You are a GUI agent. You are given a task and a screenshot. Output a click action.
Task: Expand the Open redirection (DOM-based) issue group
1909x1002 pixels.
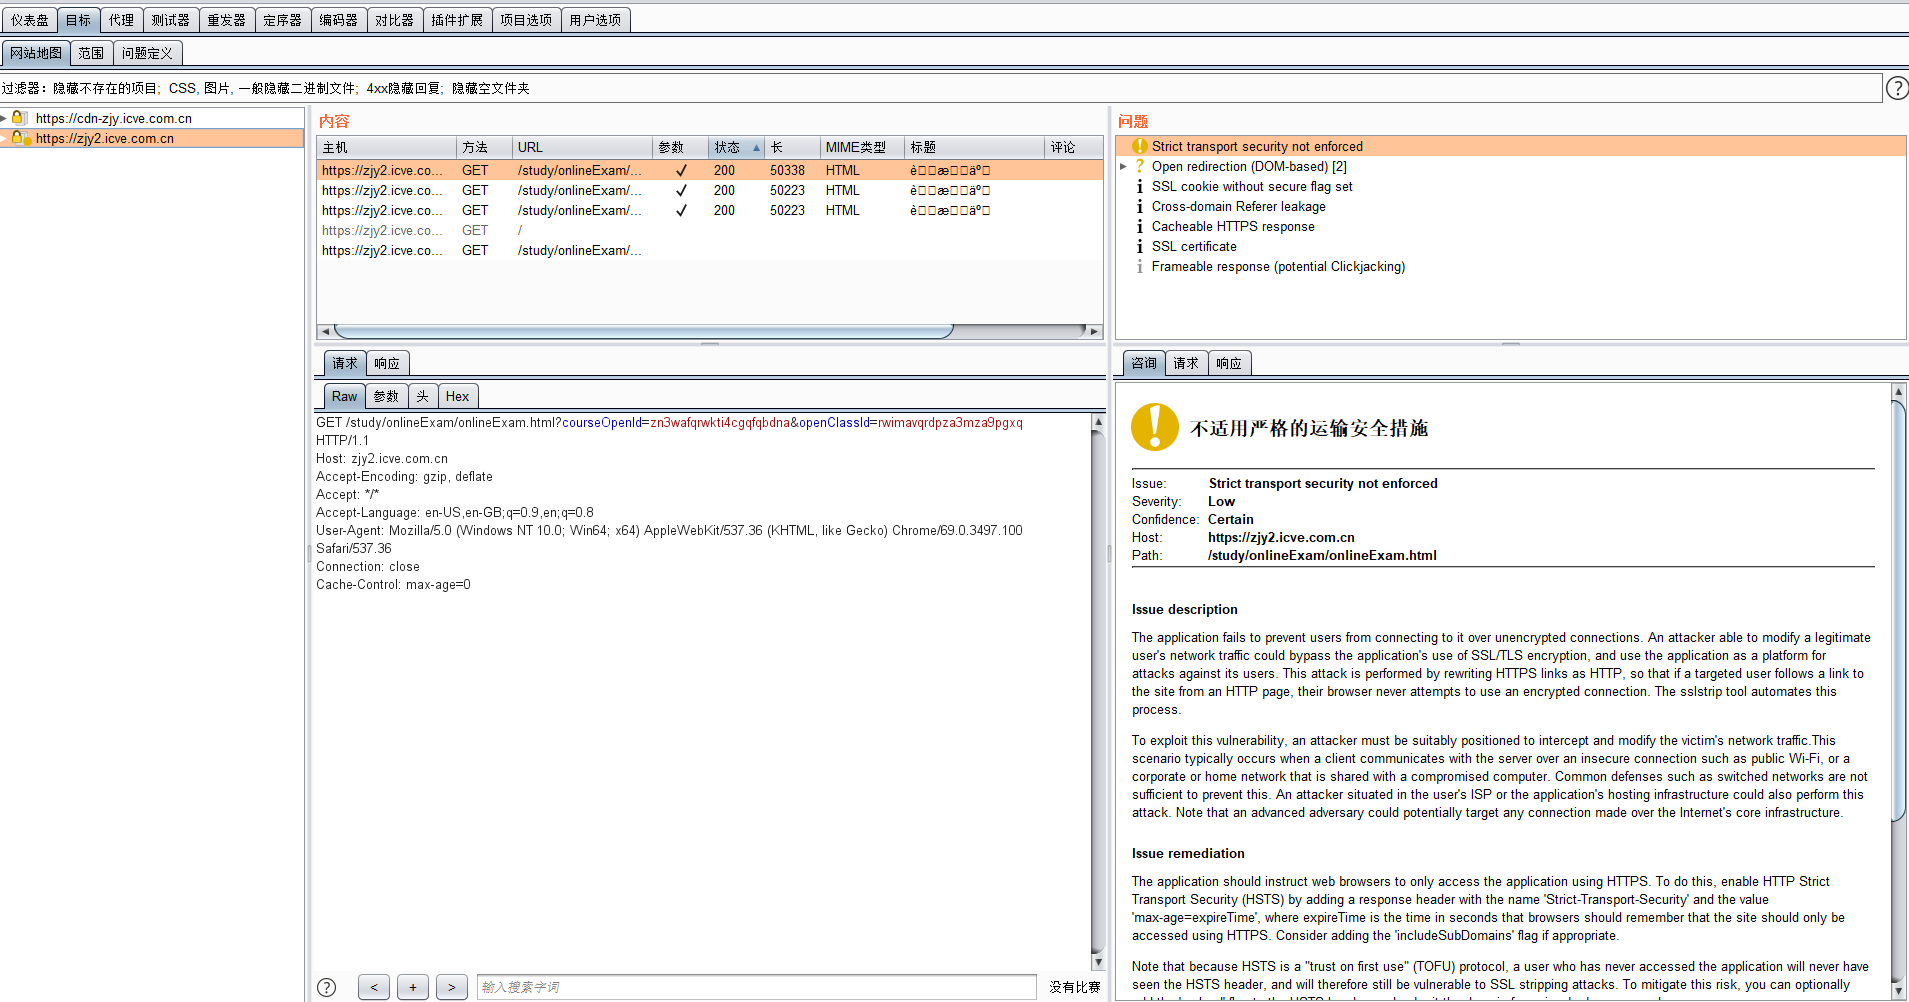click(x=1123, y=166)
